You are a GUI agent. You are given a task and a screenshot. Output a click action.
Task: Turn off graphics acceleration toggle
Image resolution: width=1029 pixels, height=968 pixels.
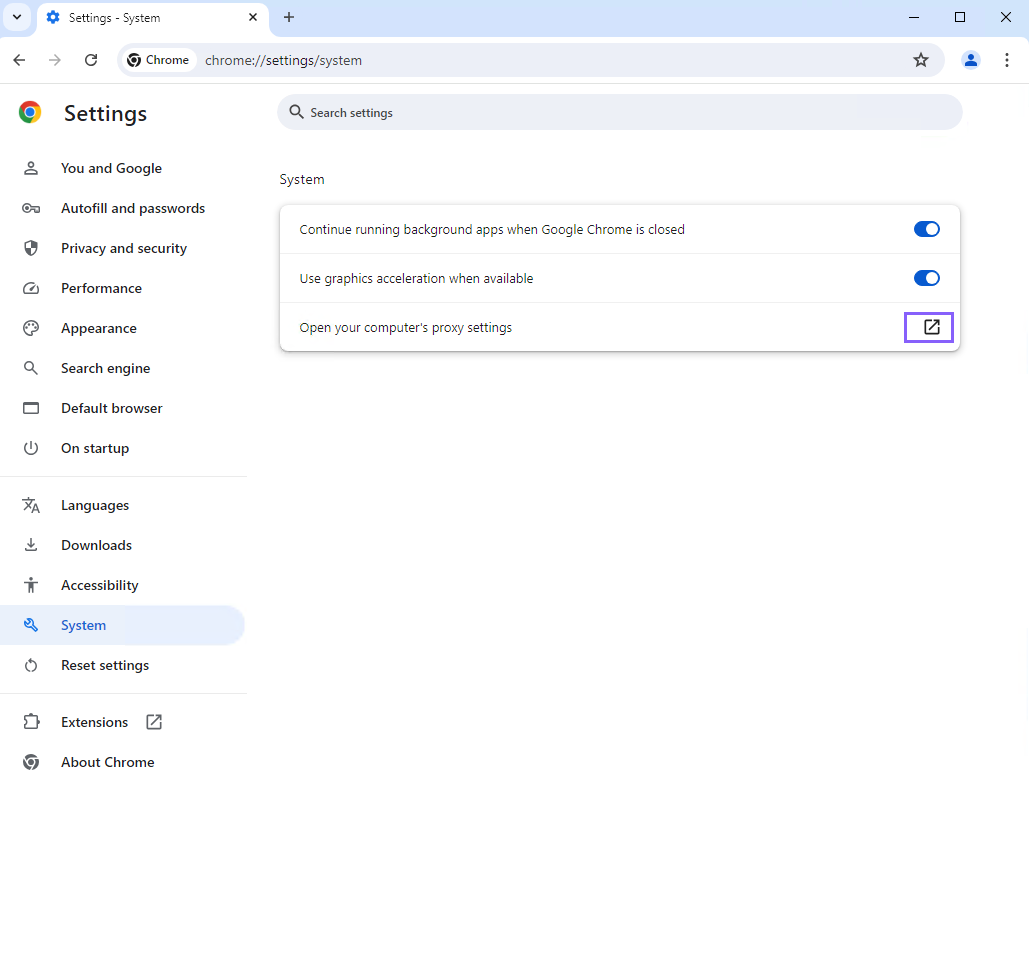click(926, 278)
